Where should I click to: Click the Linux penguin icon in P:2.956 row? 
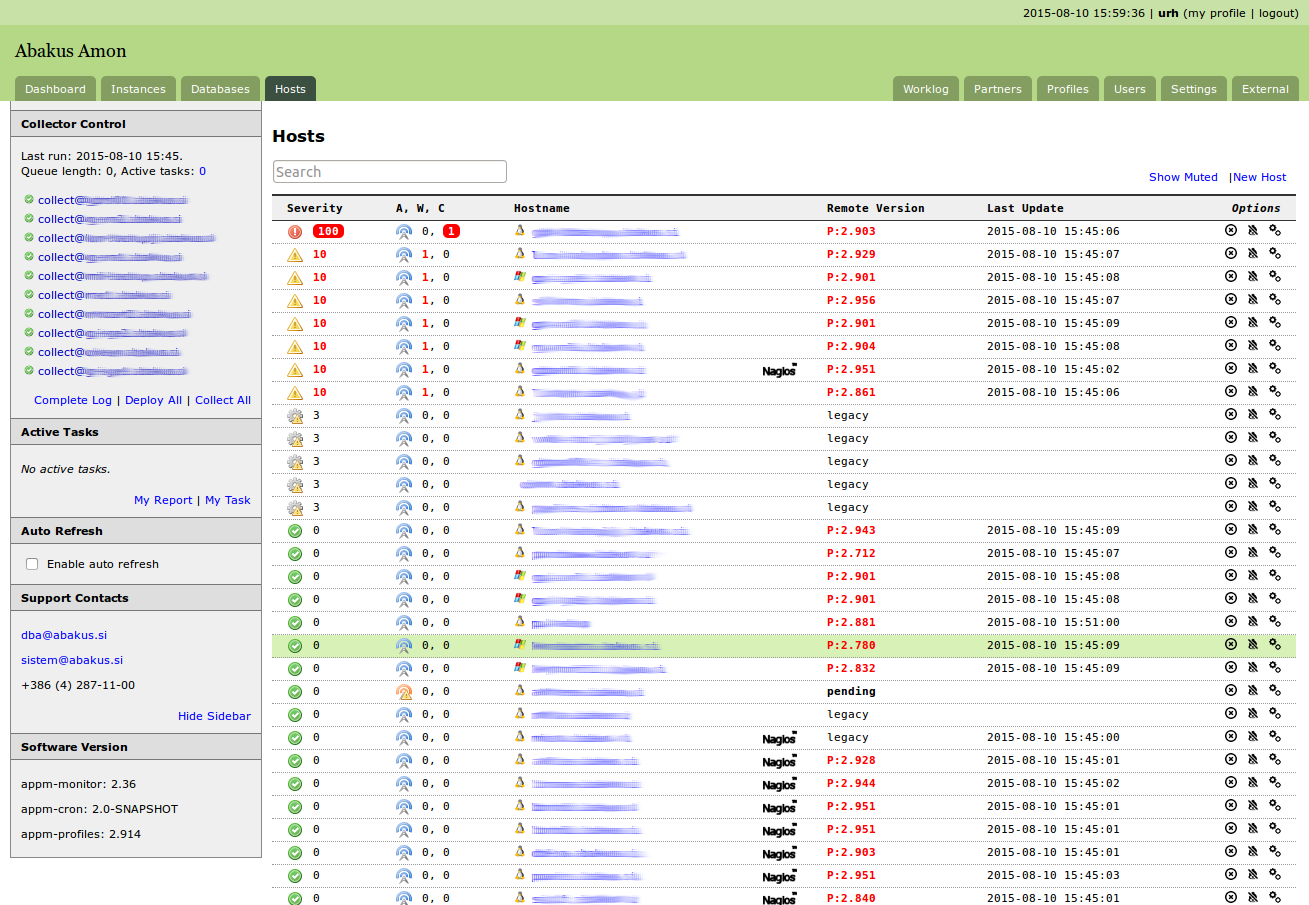coord(519,299)
